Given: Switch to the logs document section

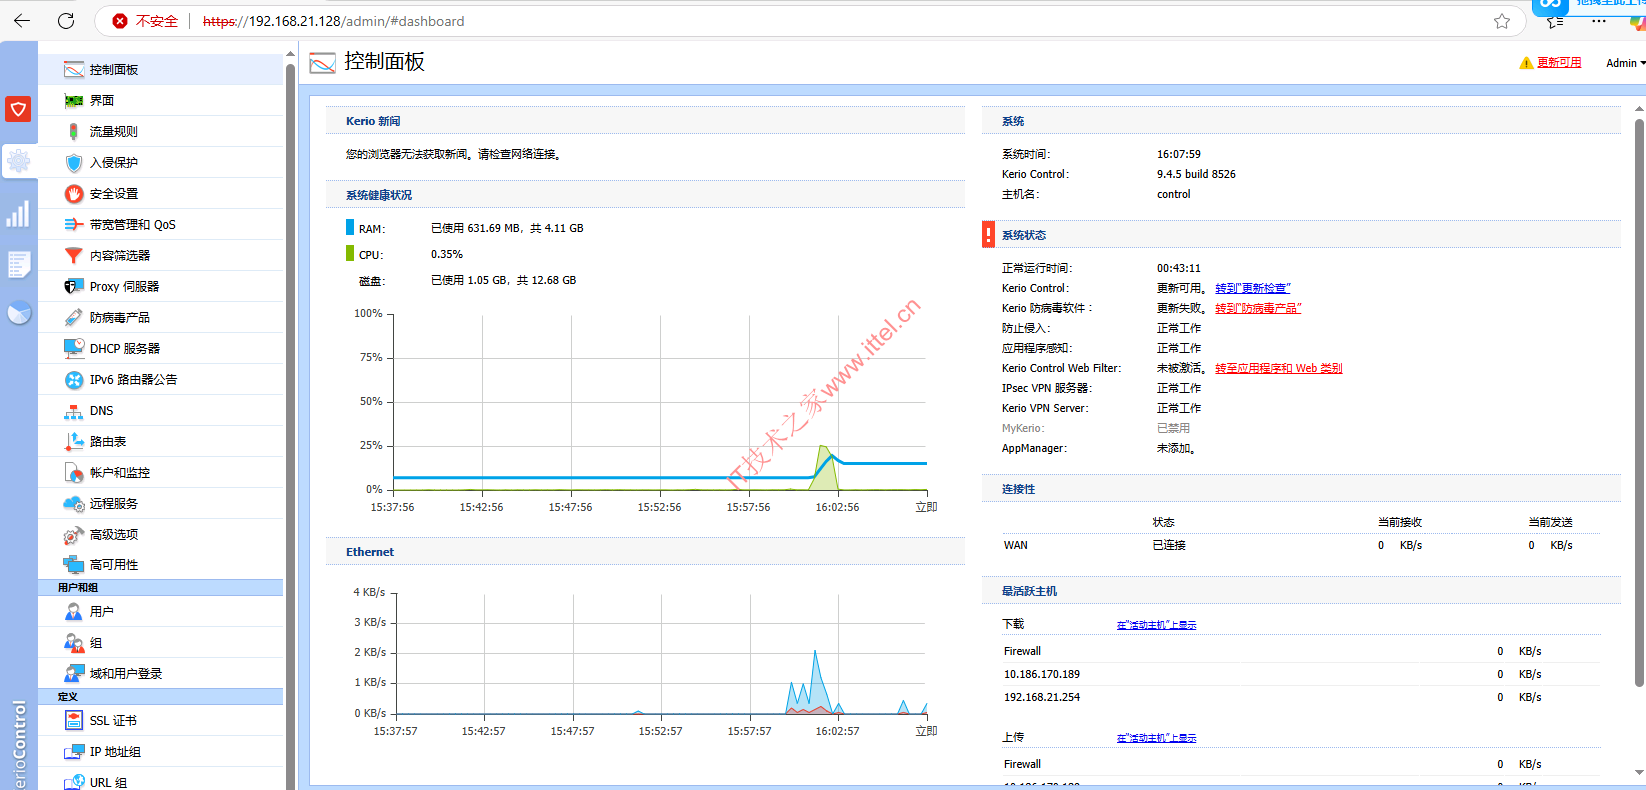Looking at the screenshot, I should 19,264.
